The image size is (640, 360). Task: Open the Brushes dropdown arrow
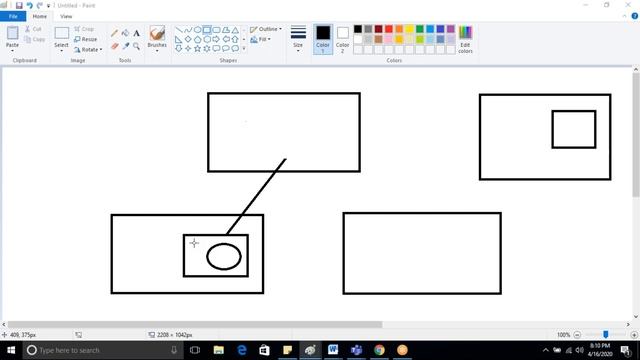[157, 51]
